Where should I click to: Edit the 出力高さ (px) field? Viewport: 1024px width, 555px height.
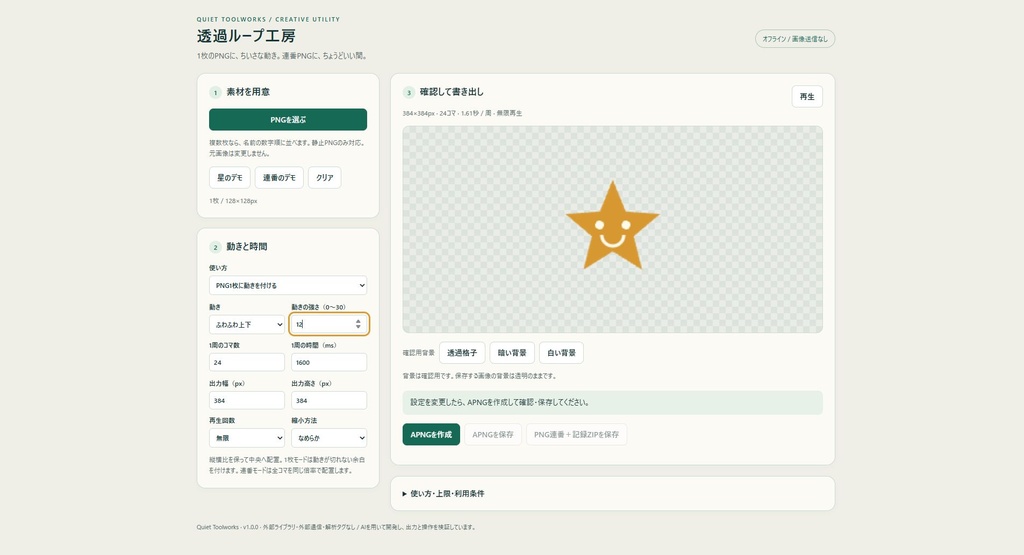(x=329, y=400)
